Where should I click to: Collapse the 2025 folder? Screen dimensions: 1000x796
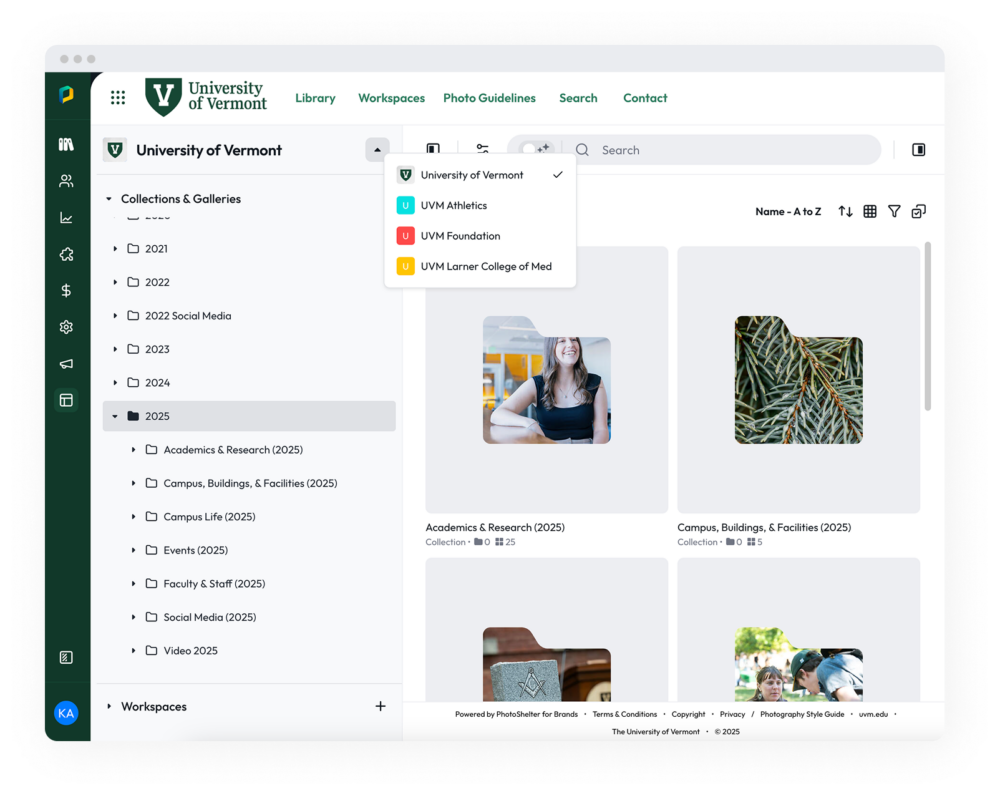click(115, 416)
